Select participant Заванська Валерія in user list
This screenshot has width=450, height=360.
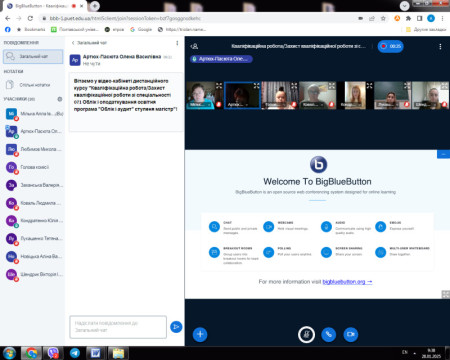coord(33,185)
